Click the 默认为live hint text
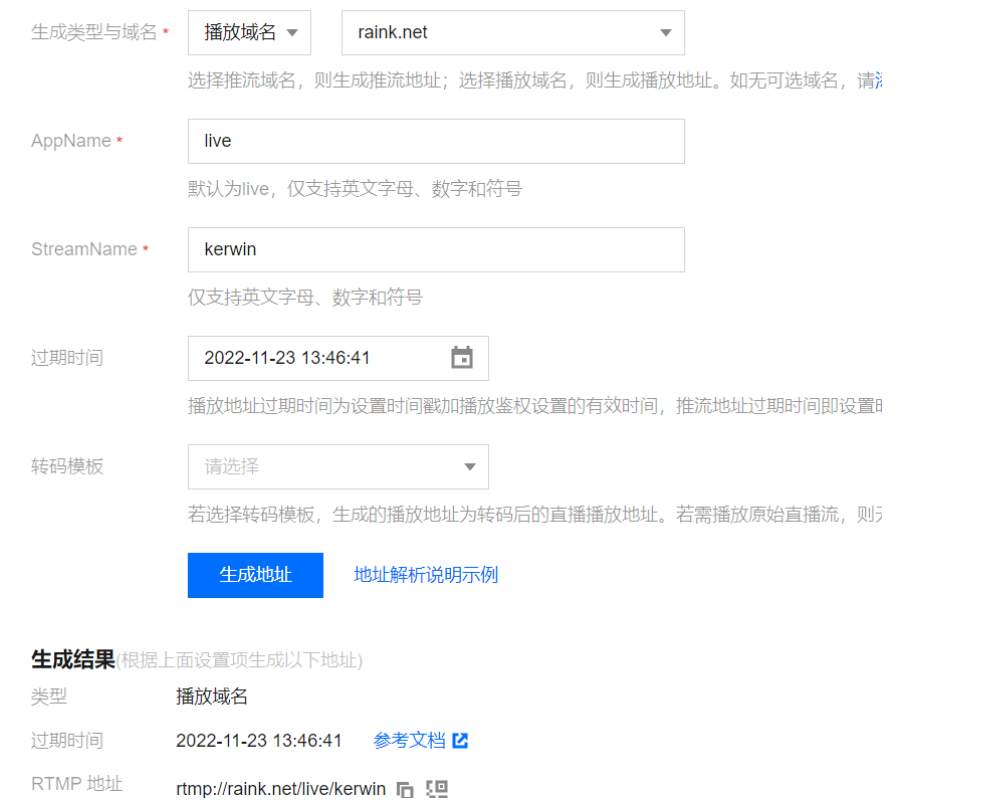989x811 pixels. (x=354, y=189)
